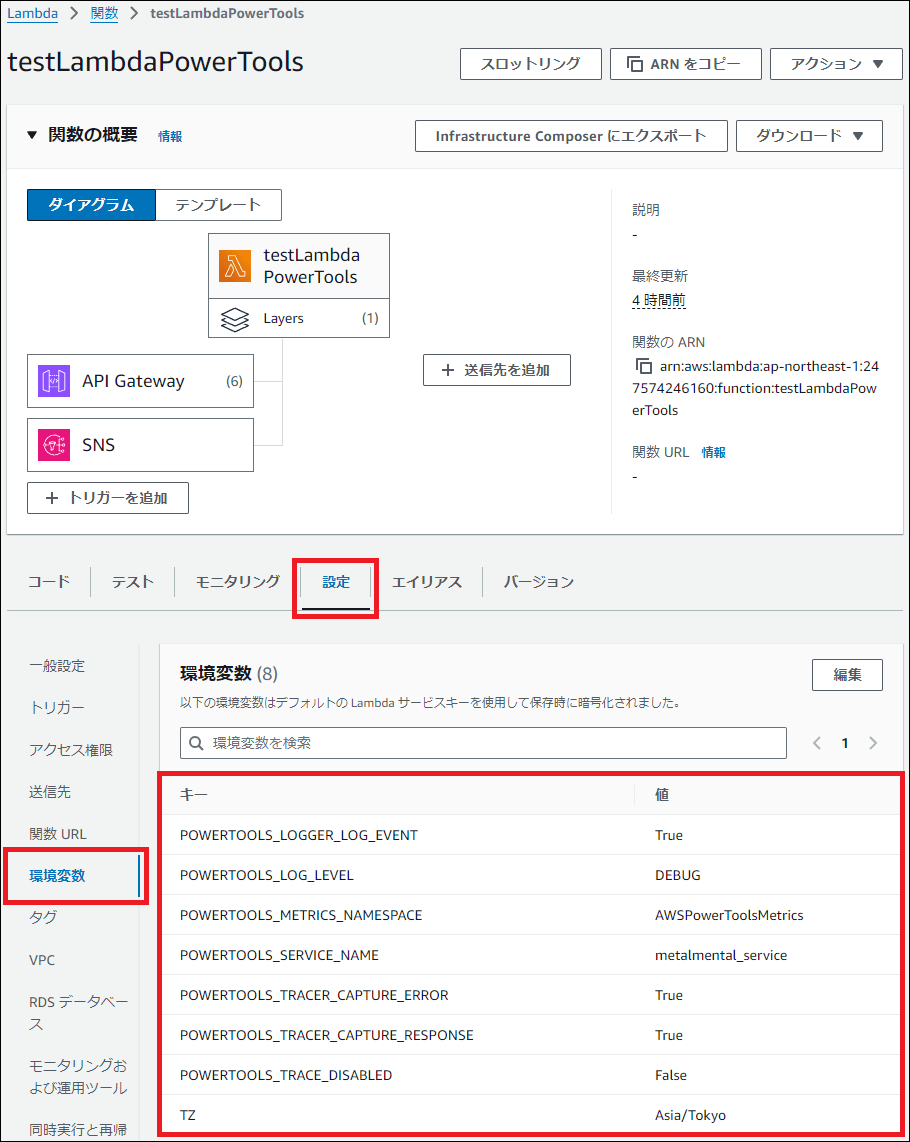Go to previous page of environment variables
Screen dimensions: 910x1142
tap(817, 743)
